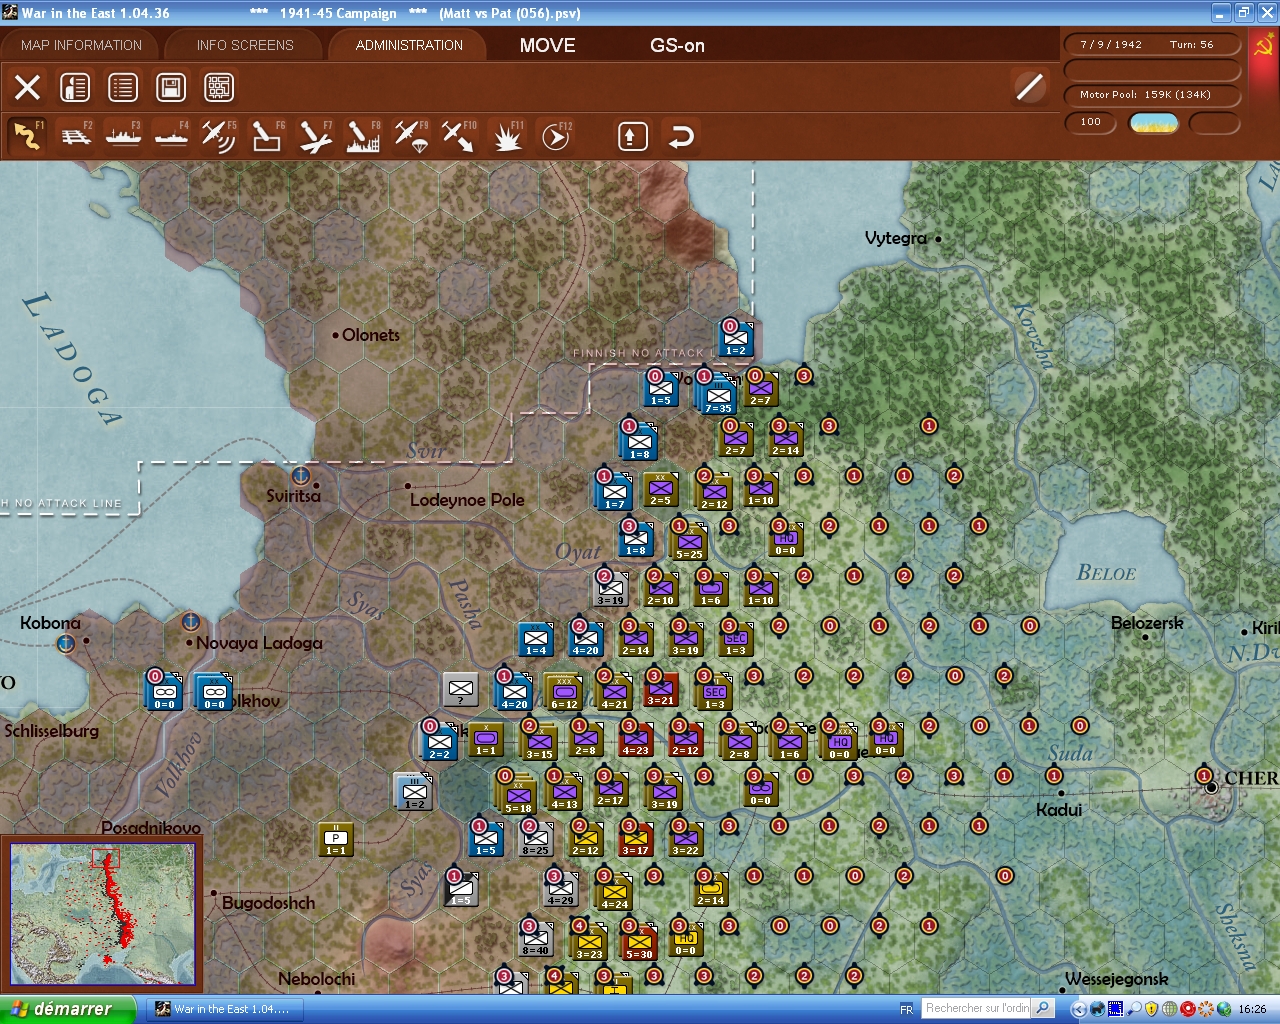Click the yellow security shield tray icon
Viewport: 1280px width, 1024px height.
pyautogui.click(x=1152, y=1009)
